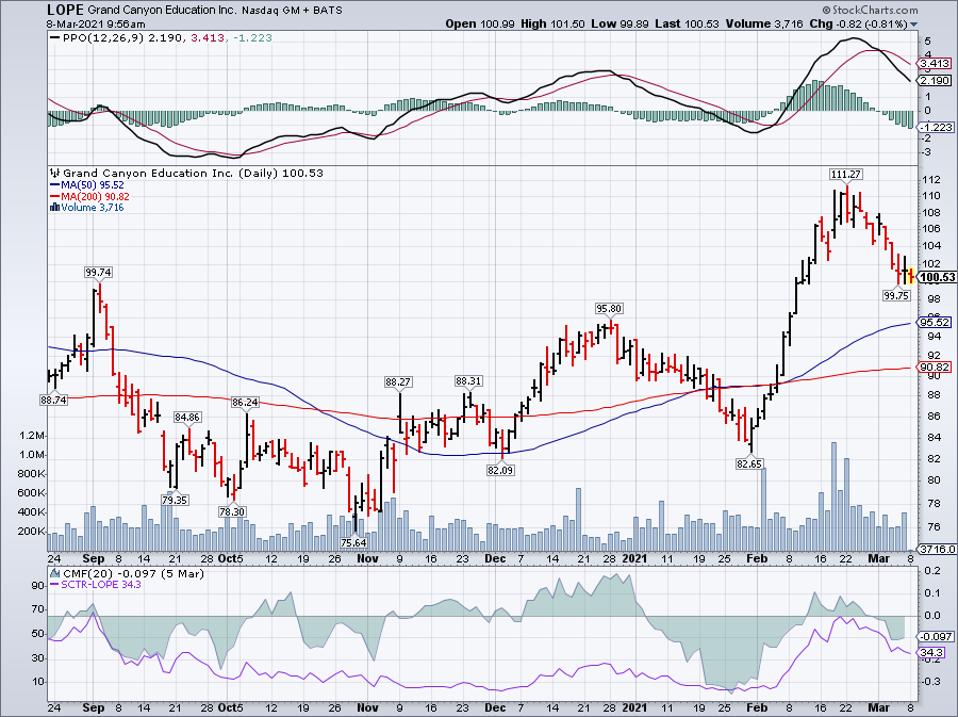Click the 84.86 price label
This screenshot has height=717, width=958.
pos(187,417)
